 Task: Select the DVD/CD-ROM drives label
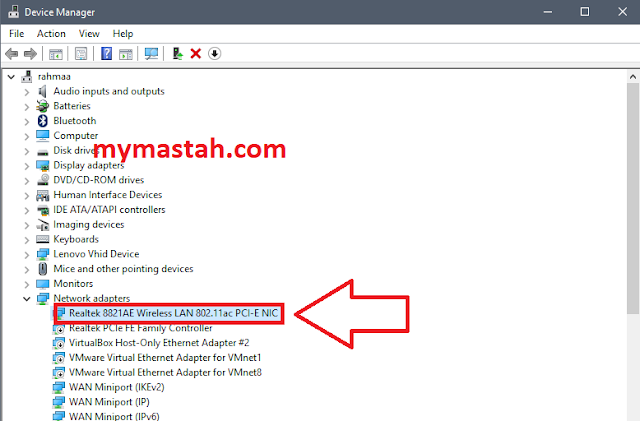click(99, 180)
